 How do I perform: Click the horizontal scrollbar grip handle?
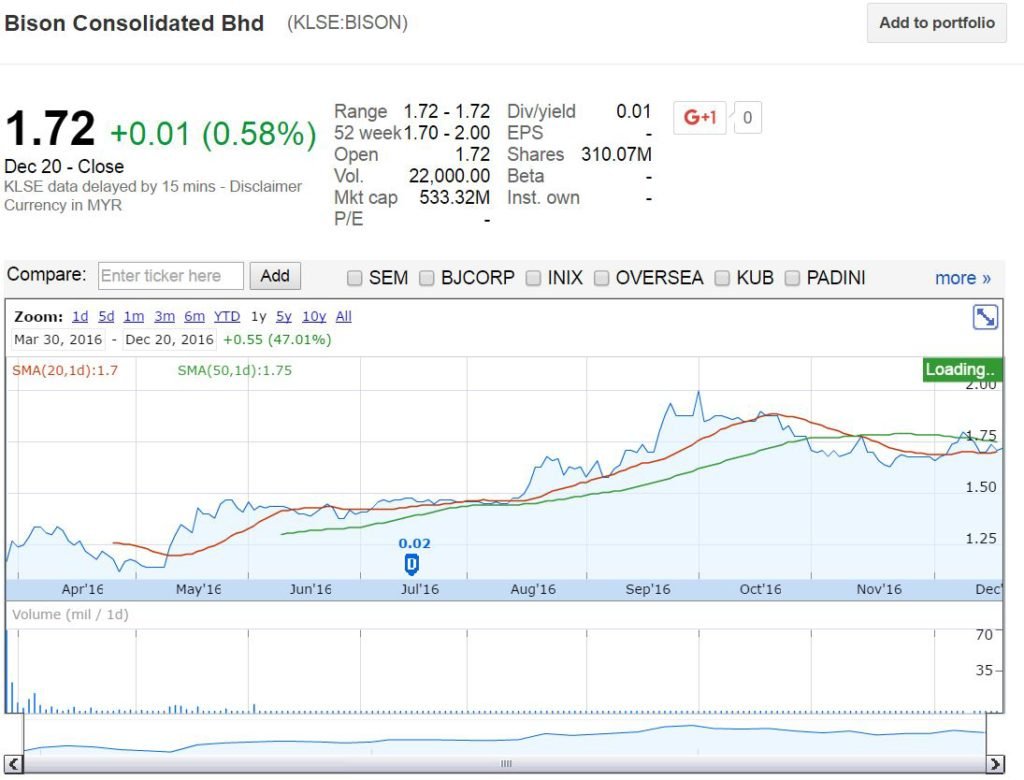point(505,764)
